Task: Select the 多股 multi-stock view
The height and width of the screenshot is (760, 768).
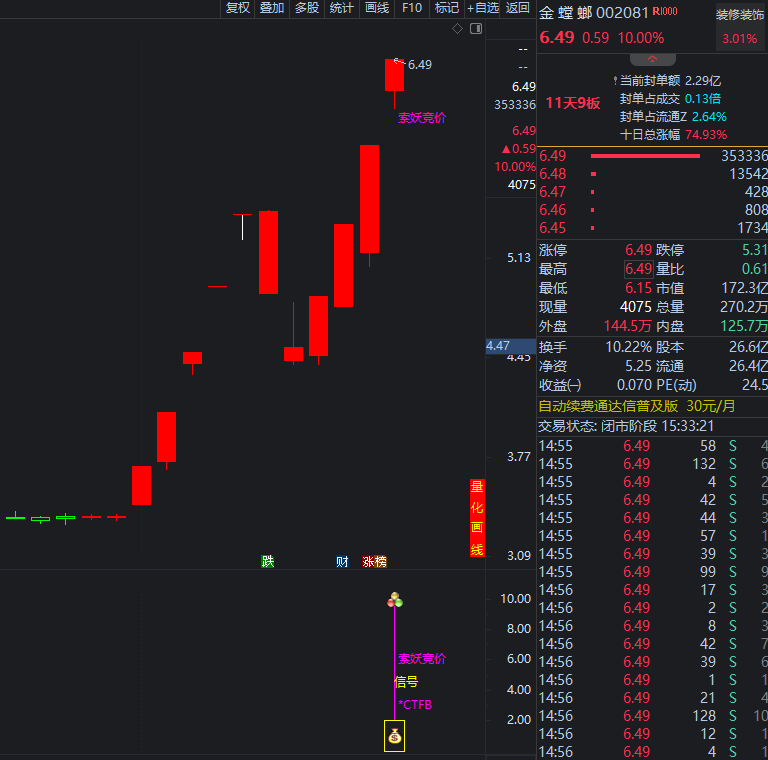Action: [307, 8]
